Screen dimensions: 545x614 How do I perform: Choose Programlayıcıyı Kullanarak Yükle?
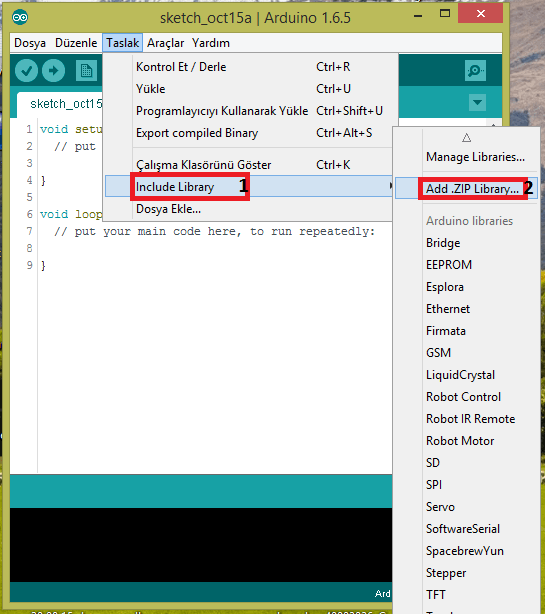click(249, 111)
